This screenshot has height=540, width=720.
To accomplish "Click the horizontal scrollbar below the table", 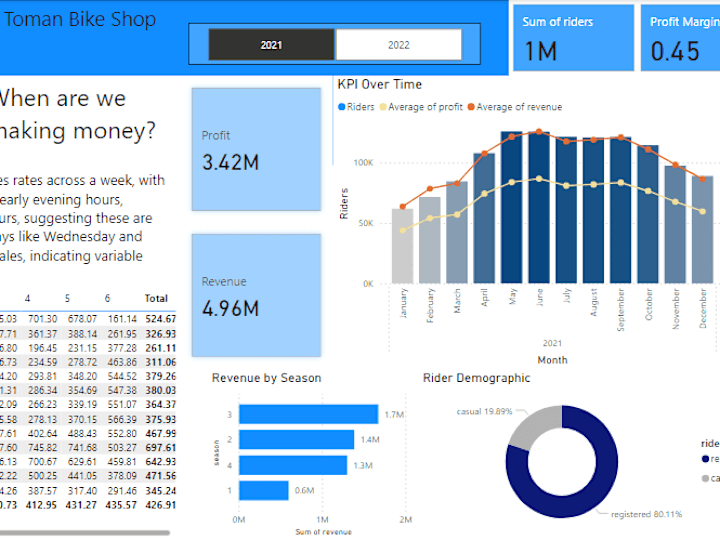I will [85, 533].
